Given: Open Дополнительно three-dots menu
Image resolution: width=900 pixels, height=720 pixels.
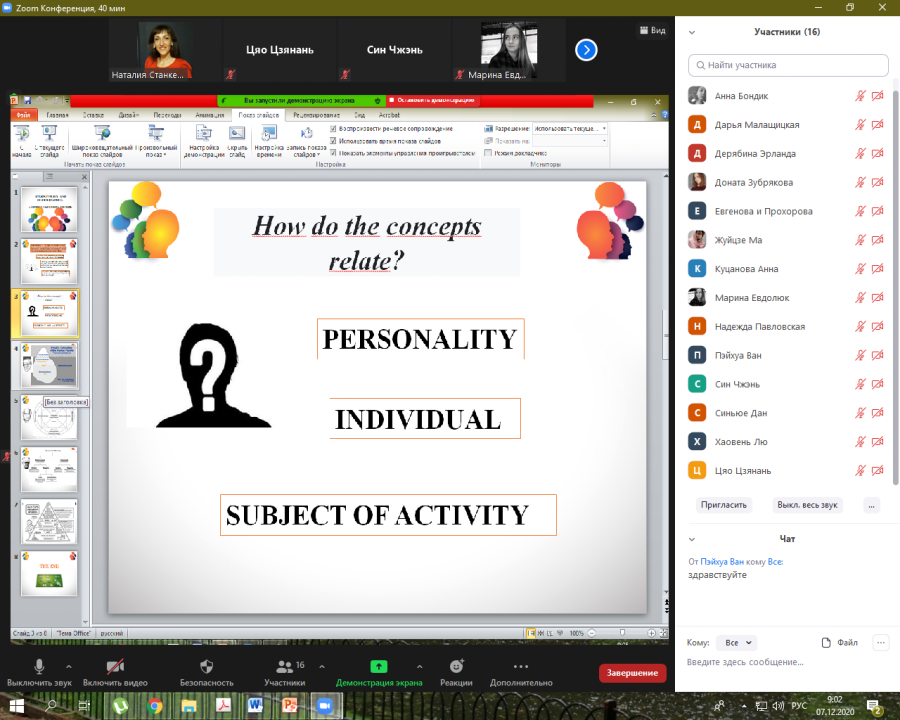Looking at the screenshot, I should pos(521,667).
